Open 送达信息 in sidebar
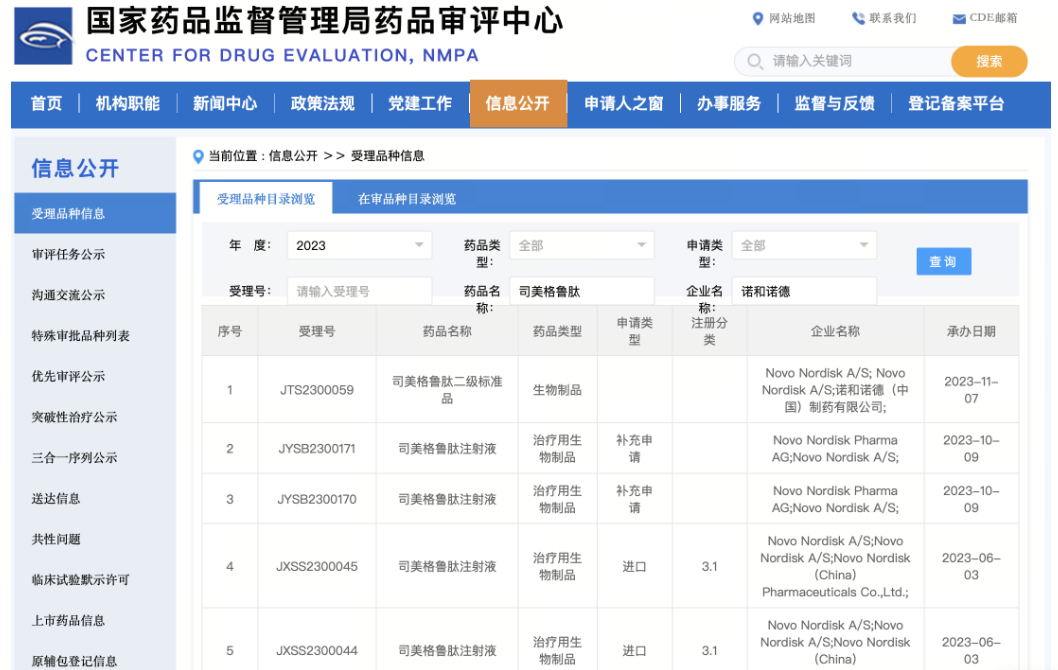Viewport: 1058px width, 670px height. pyautogui.click(x=56, y=498)
